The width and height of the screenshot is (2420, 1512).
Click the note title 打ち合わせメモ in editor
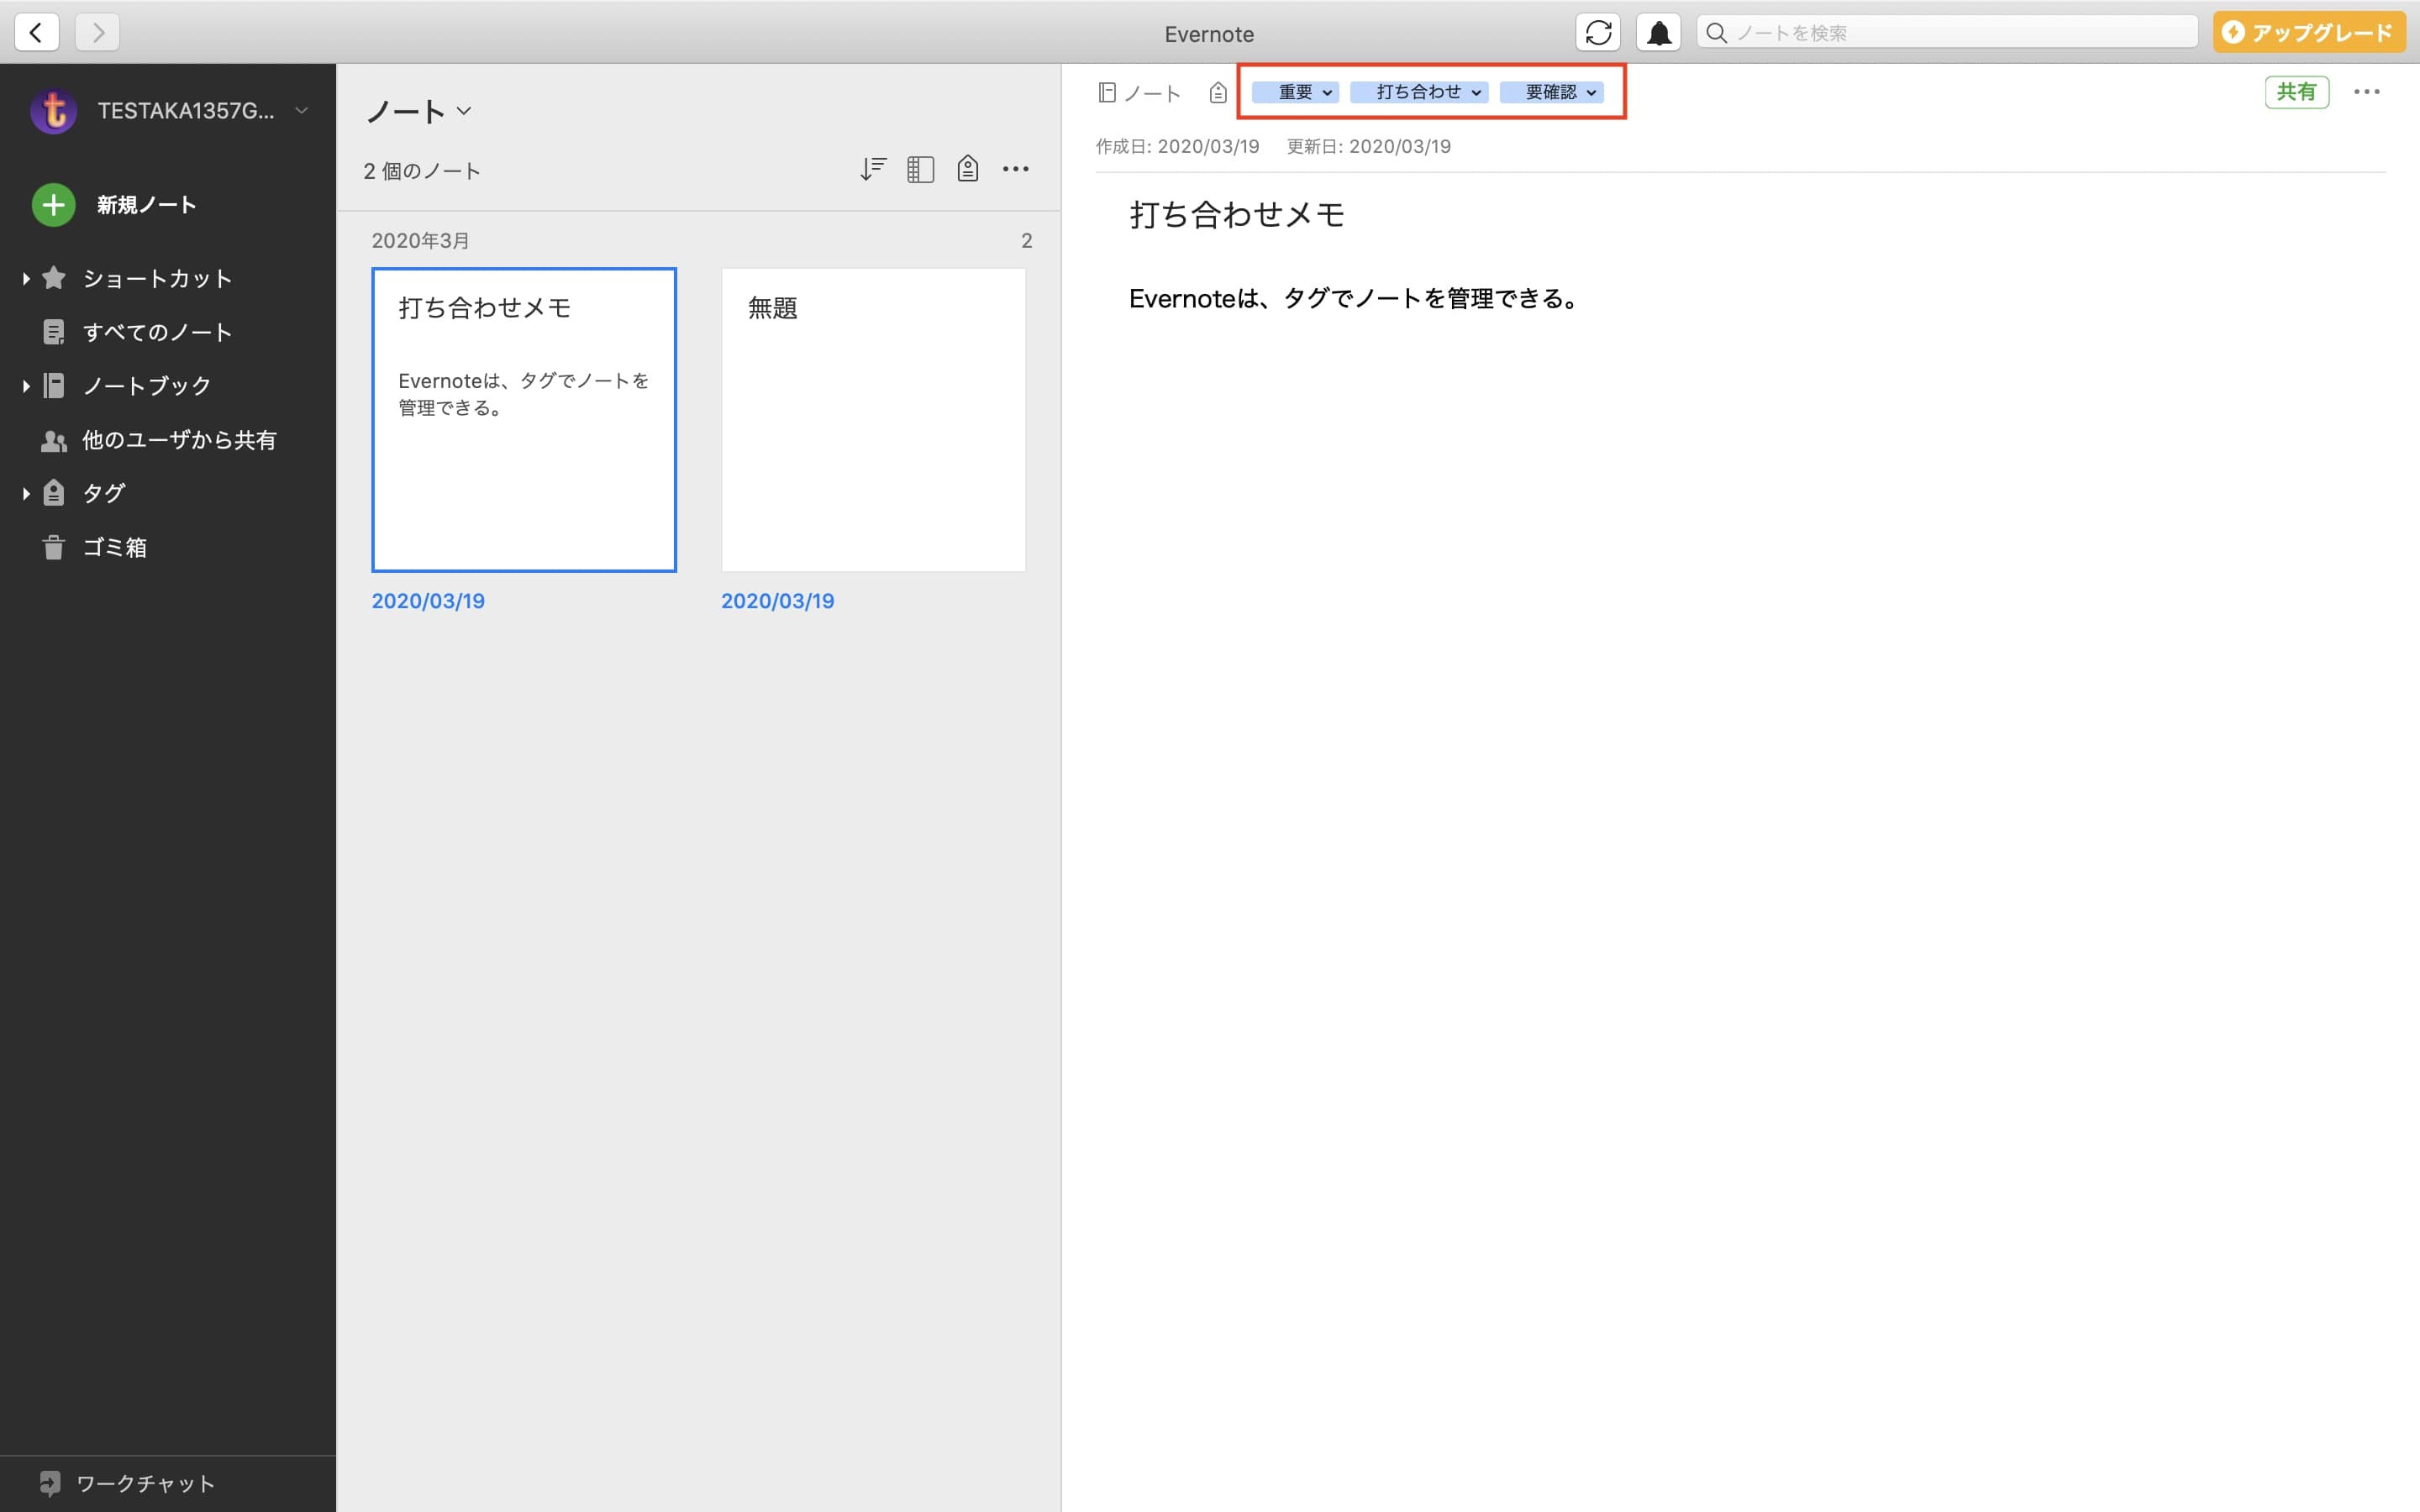pos(1237,215)
